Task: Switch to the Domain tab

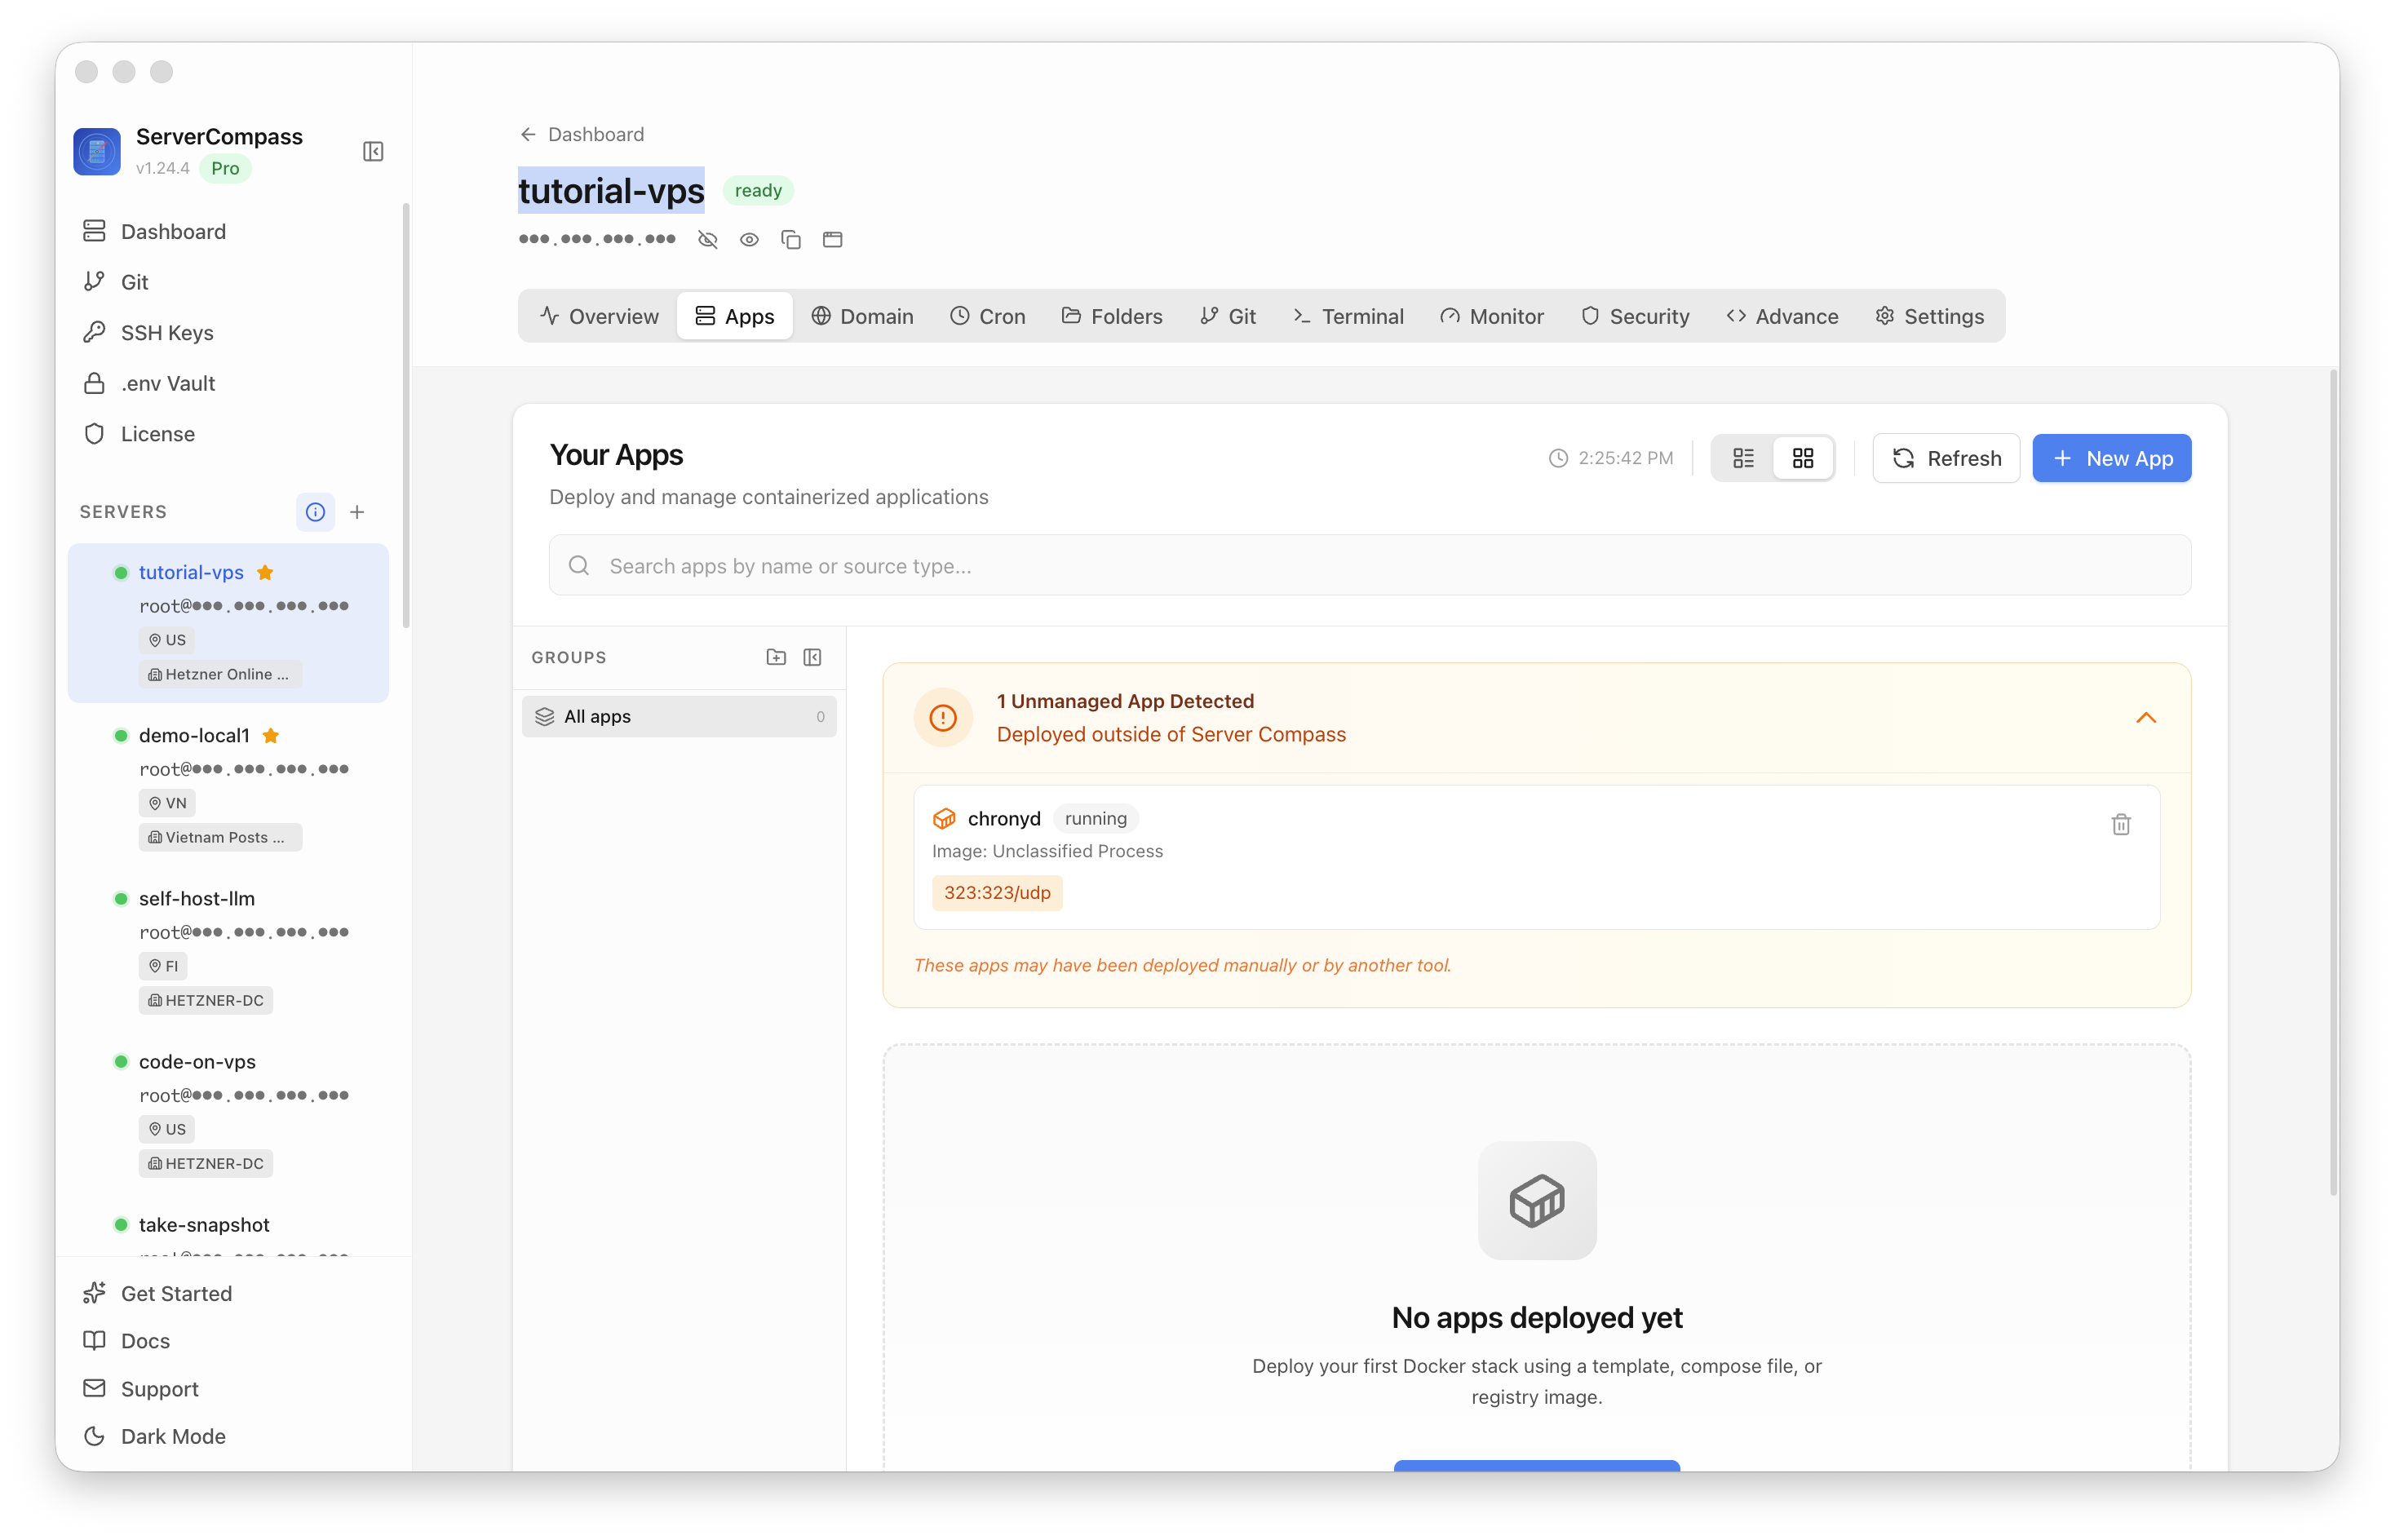Action: coord(862,316)
